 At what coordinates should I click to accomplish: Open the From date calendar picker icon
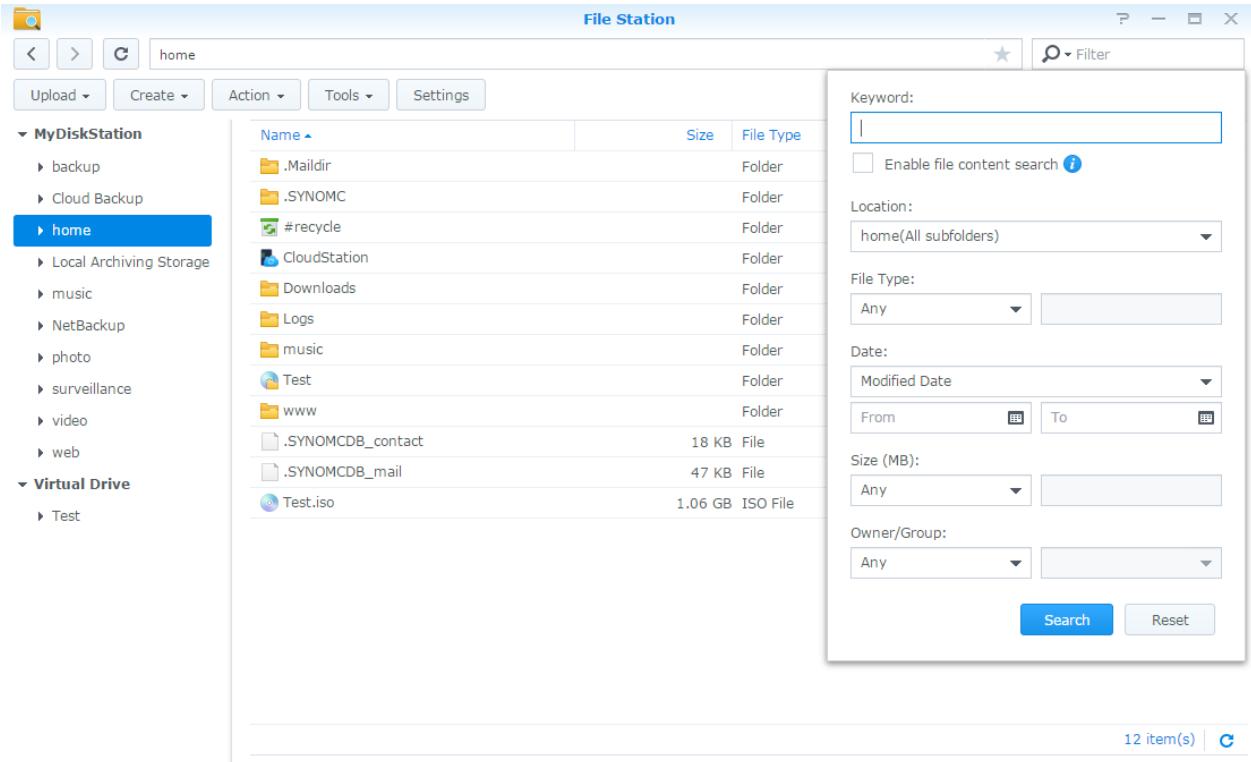[x=1016, y=417]
